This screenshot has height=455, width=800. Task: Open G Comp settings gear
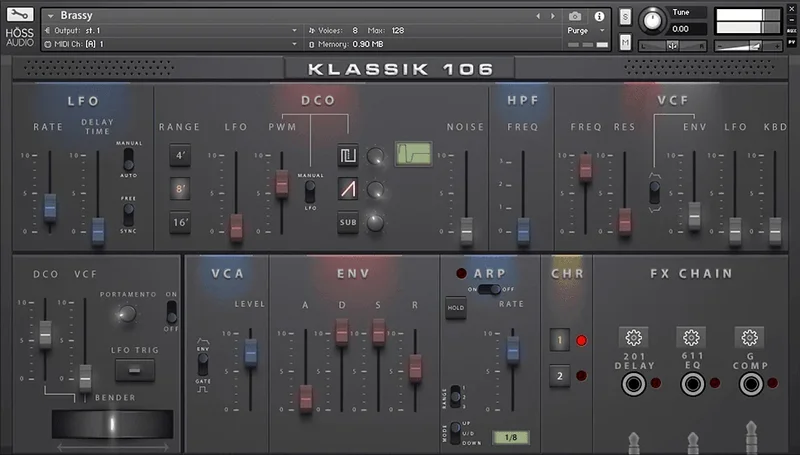pos(749,338)
